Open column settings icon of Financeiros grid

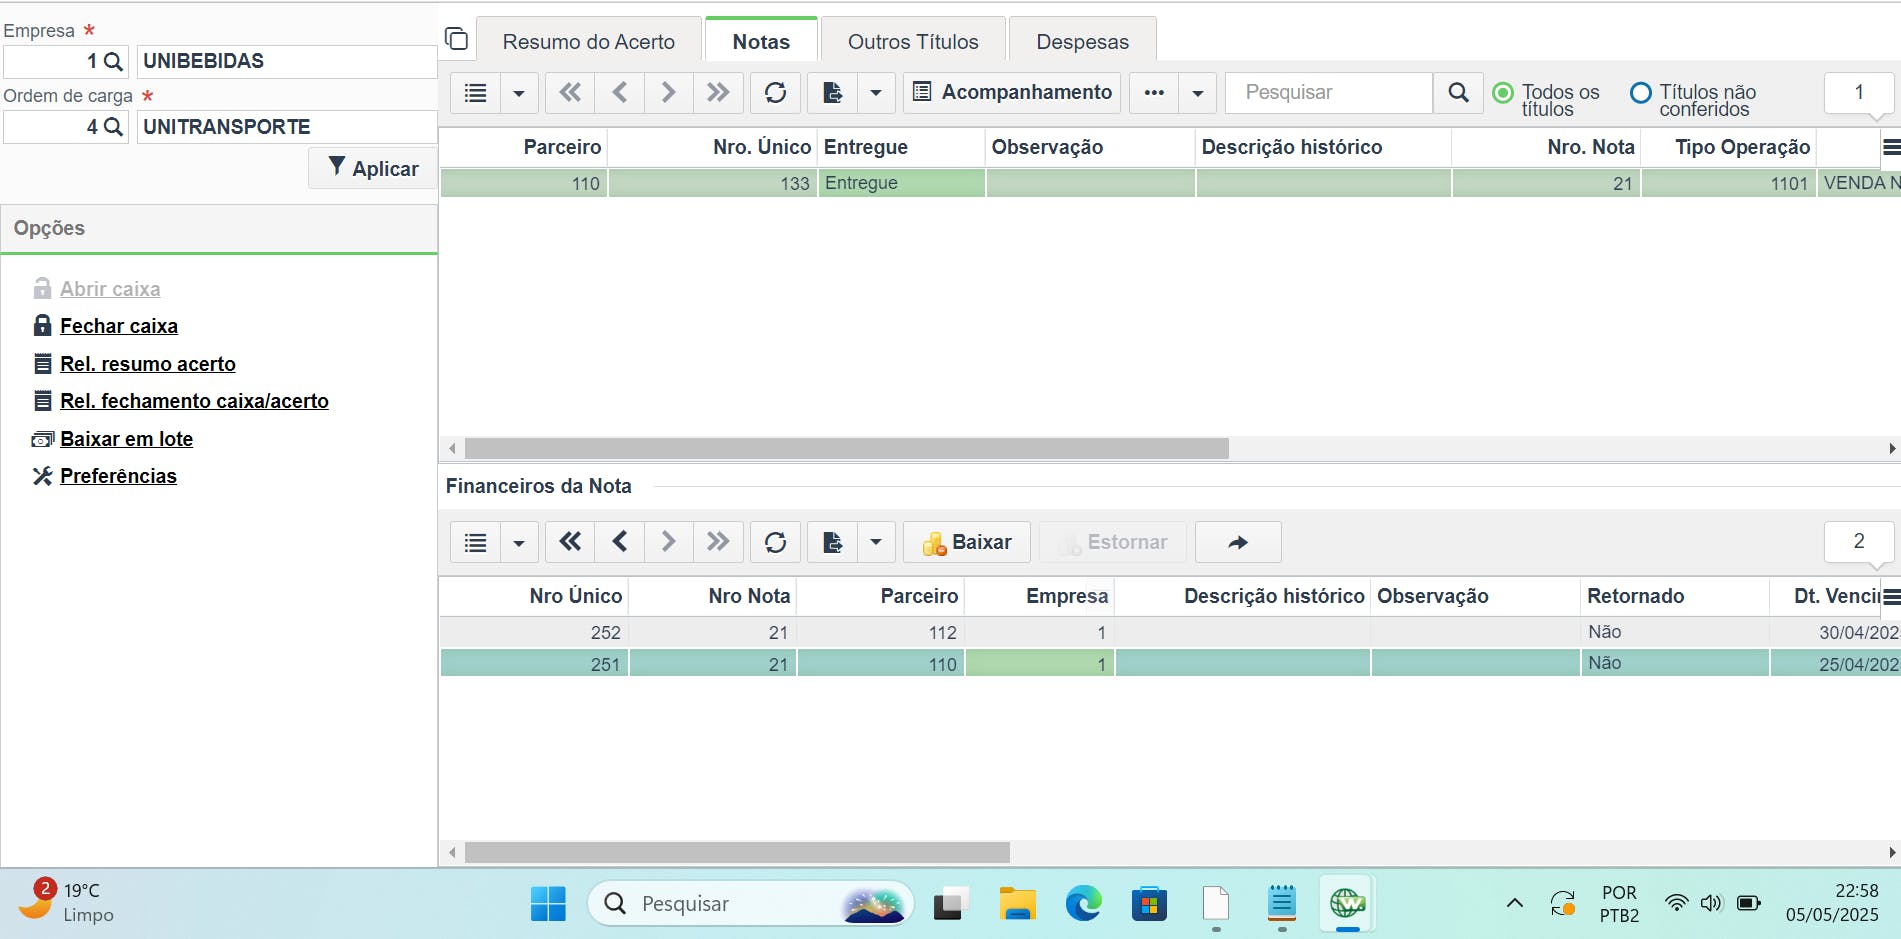click(x=1891, y=596)
